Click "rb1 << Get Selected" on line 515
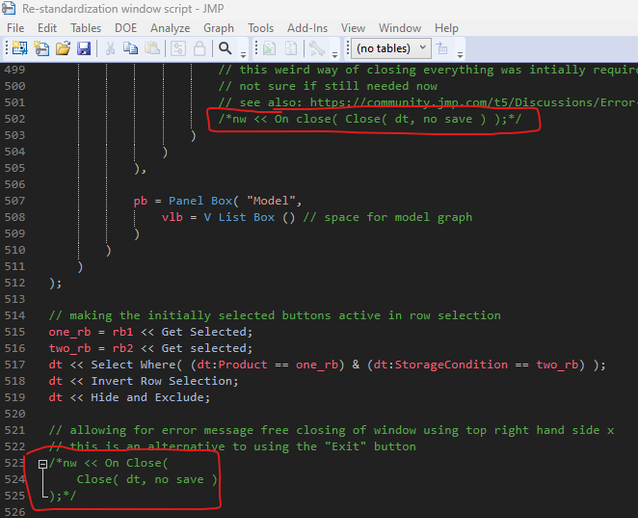Image resolution: width=638 pixels, height=518 pixels. coord(179,332)
